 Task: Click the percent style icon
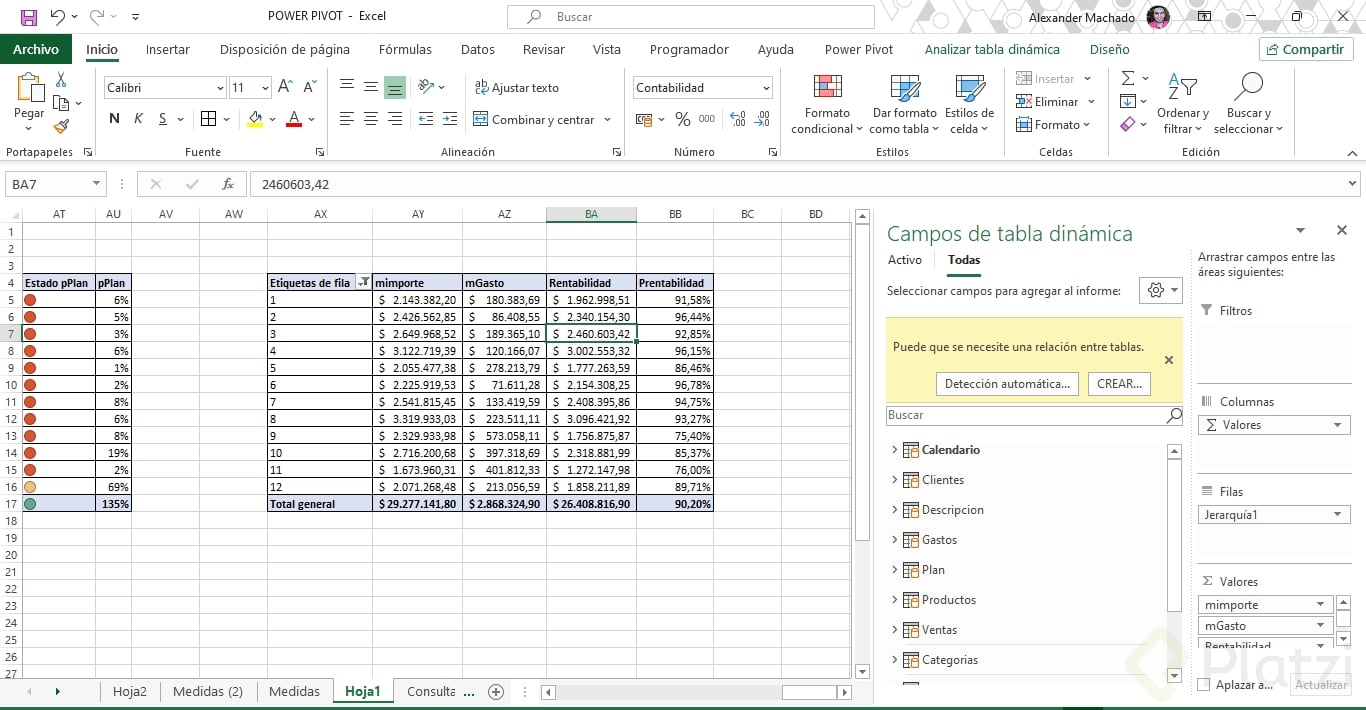[x=682, y=119]
